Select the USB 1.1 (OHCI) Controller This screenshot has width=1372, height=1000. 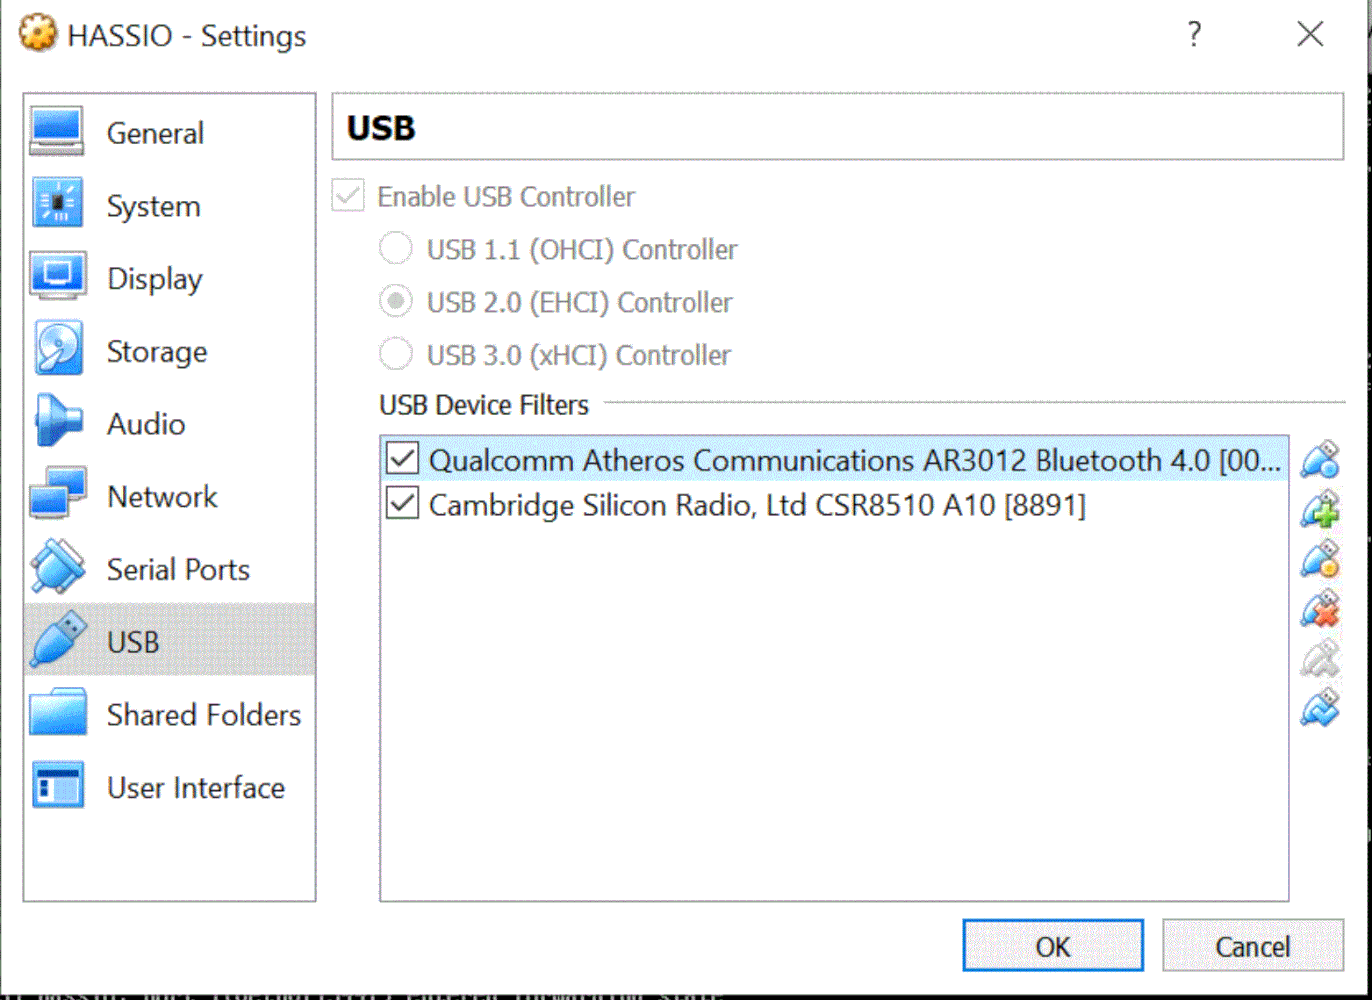395,248
